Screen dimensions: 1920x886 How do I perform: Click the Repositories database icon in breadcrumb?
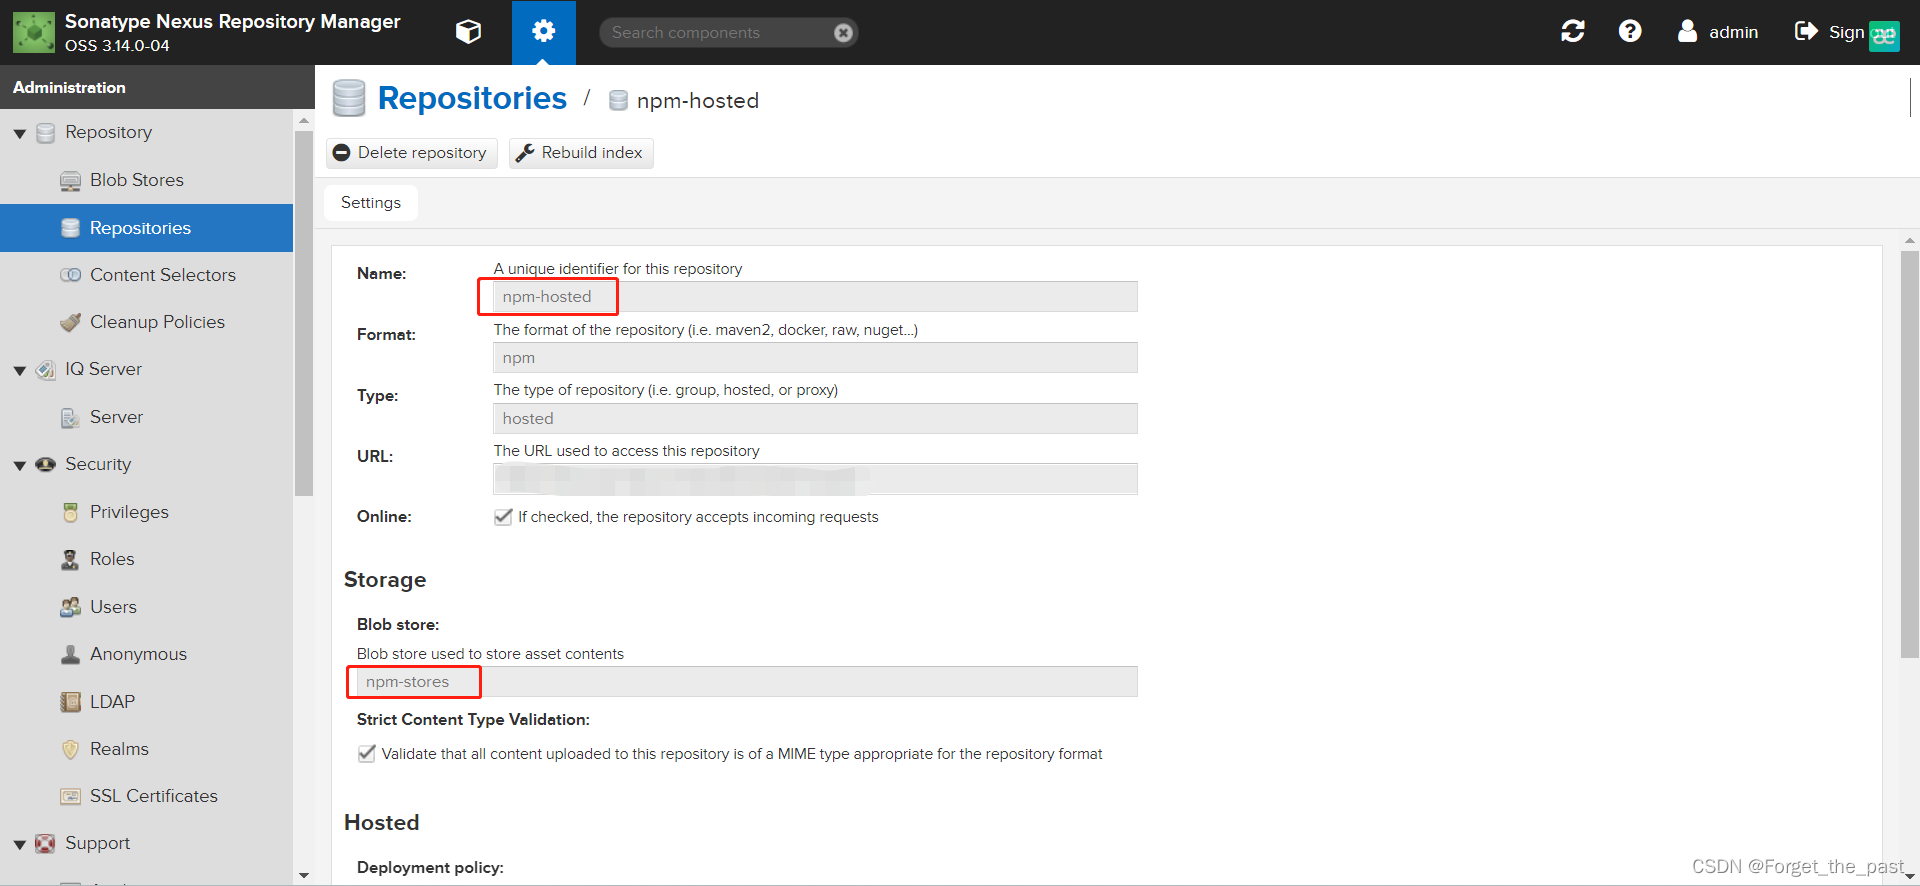pos(349,98)
